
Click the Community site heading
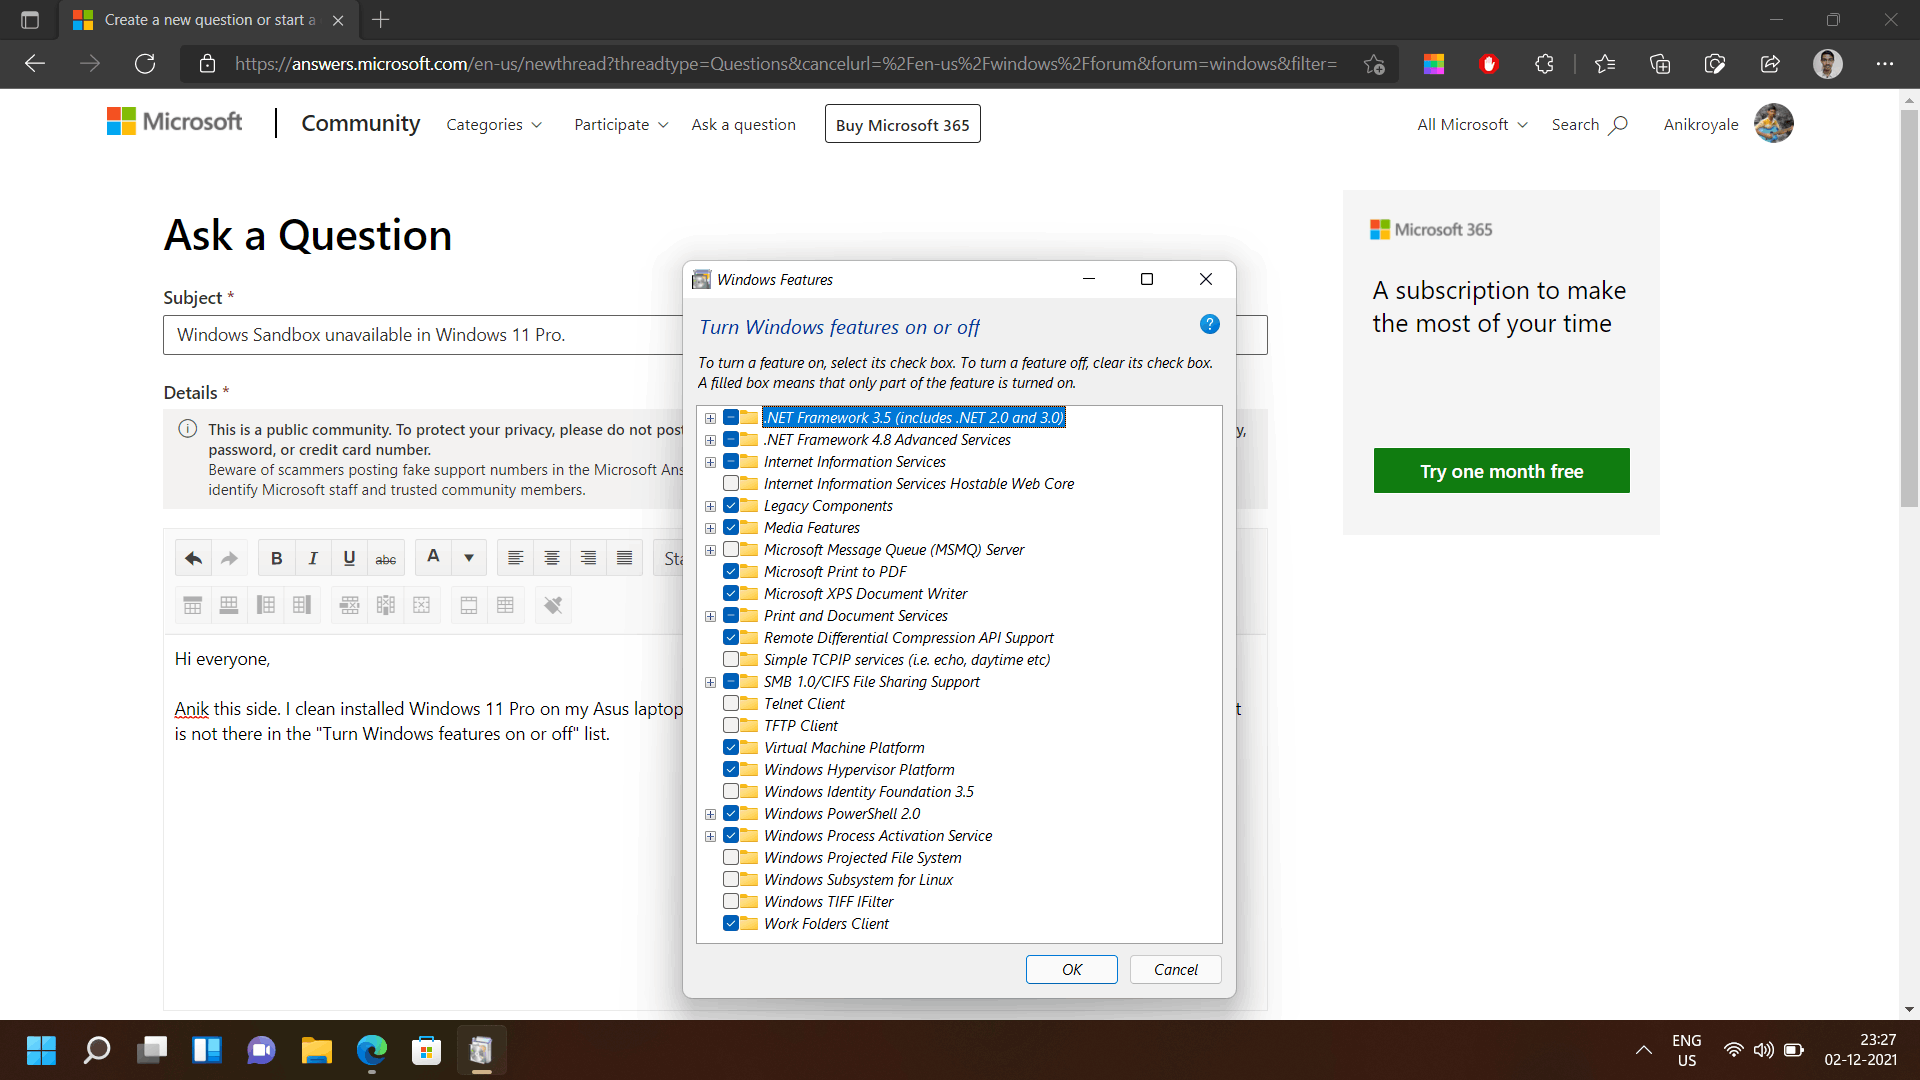(360, 123)
